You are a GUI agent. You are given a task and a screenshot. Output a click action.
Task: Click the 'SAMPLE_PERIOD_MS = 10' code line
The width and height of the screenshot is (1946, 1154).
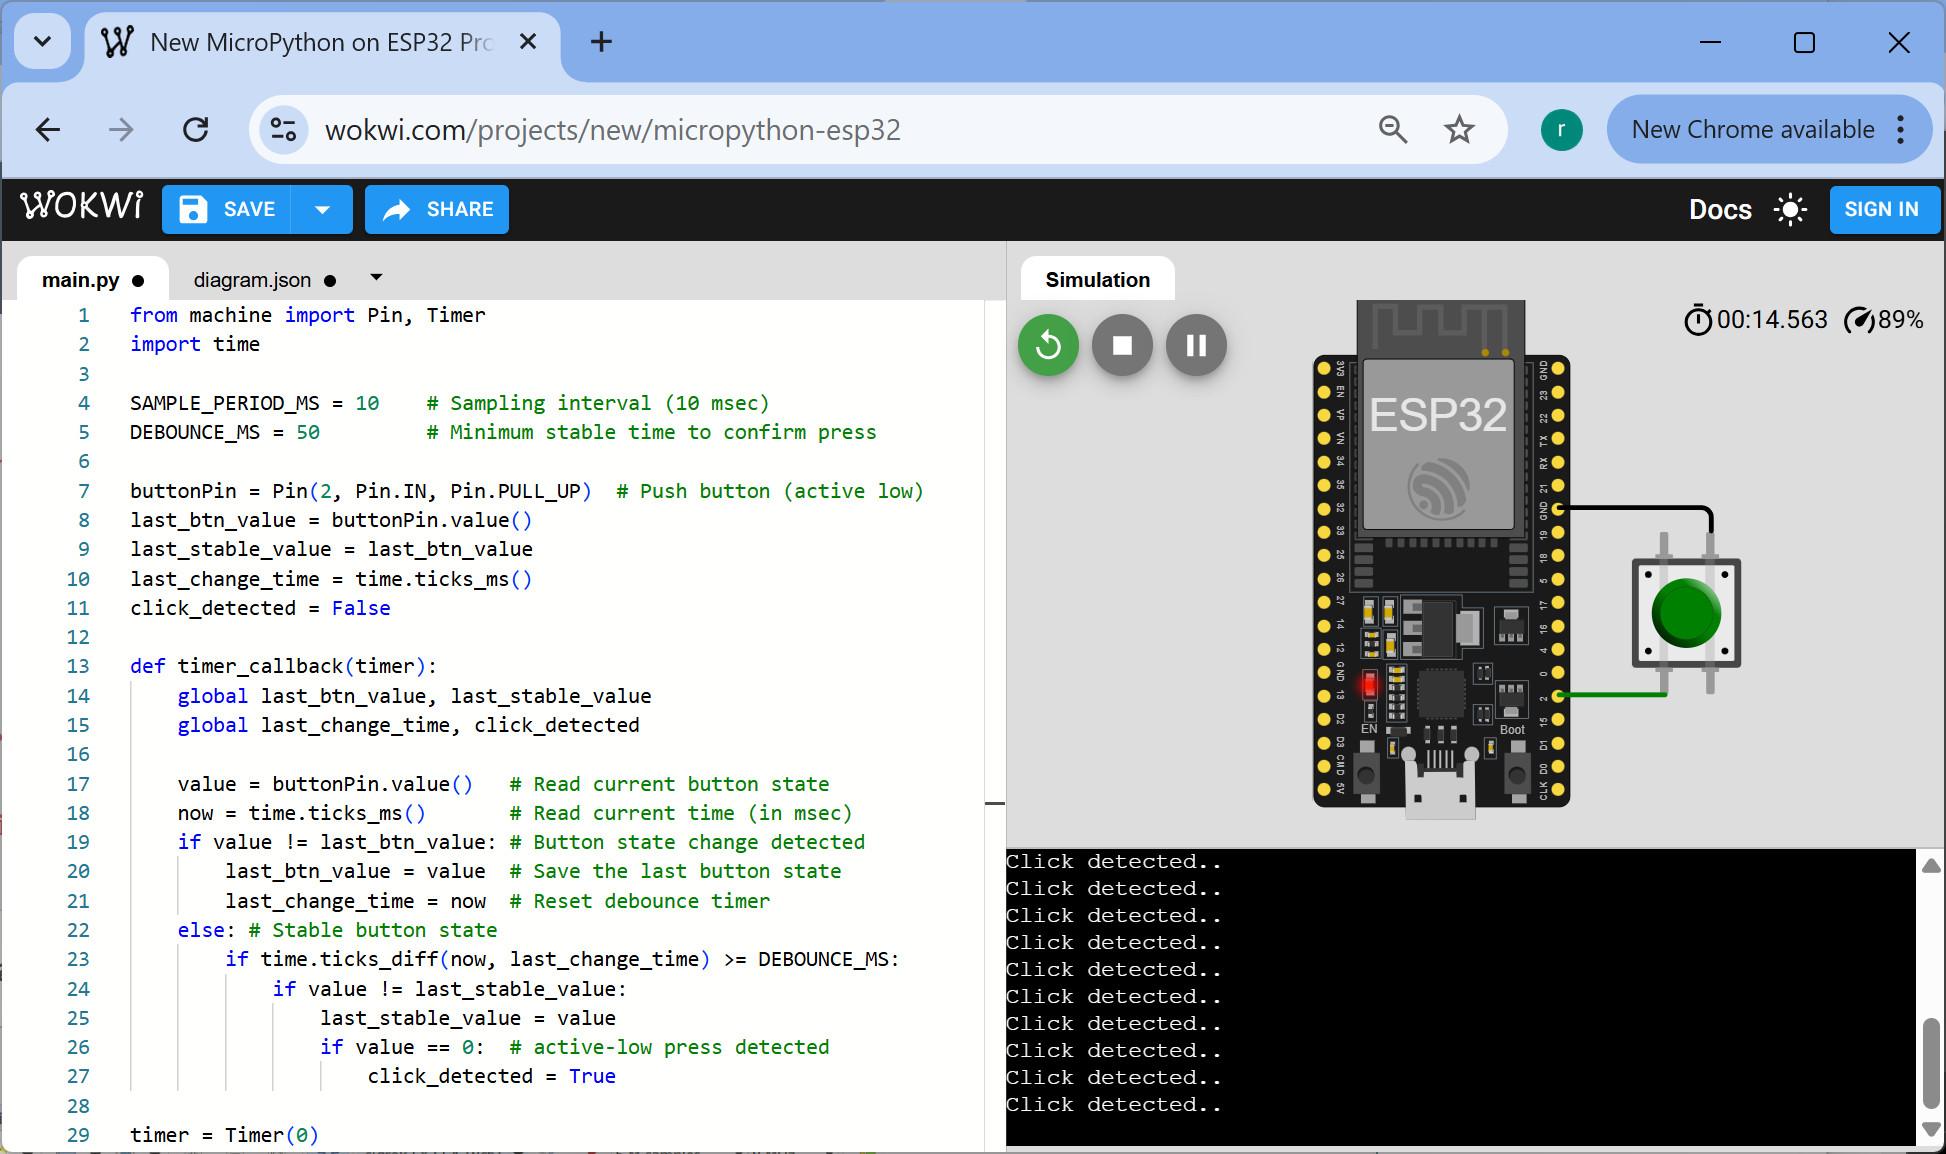tap(255, 403)
